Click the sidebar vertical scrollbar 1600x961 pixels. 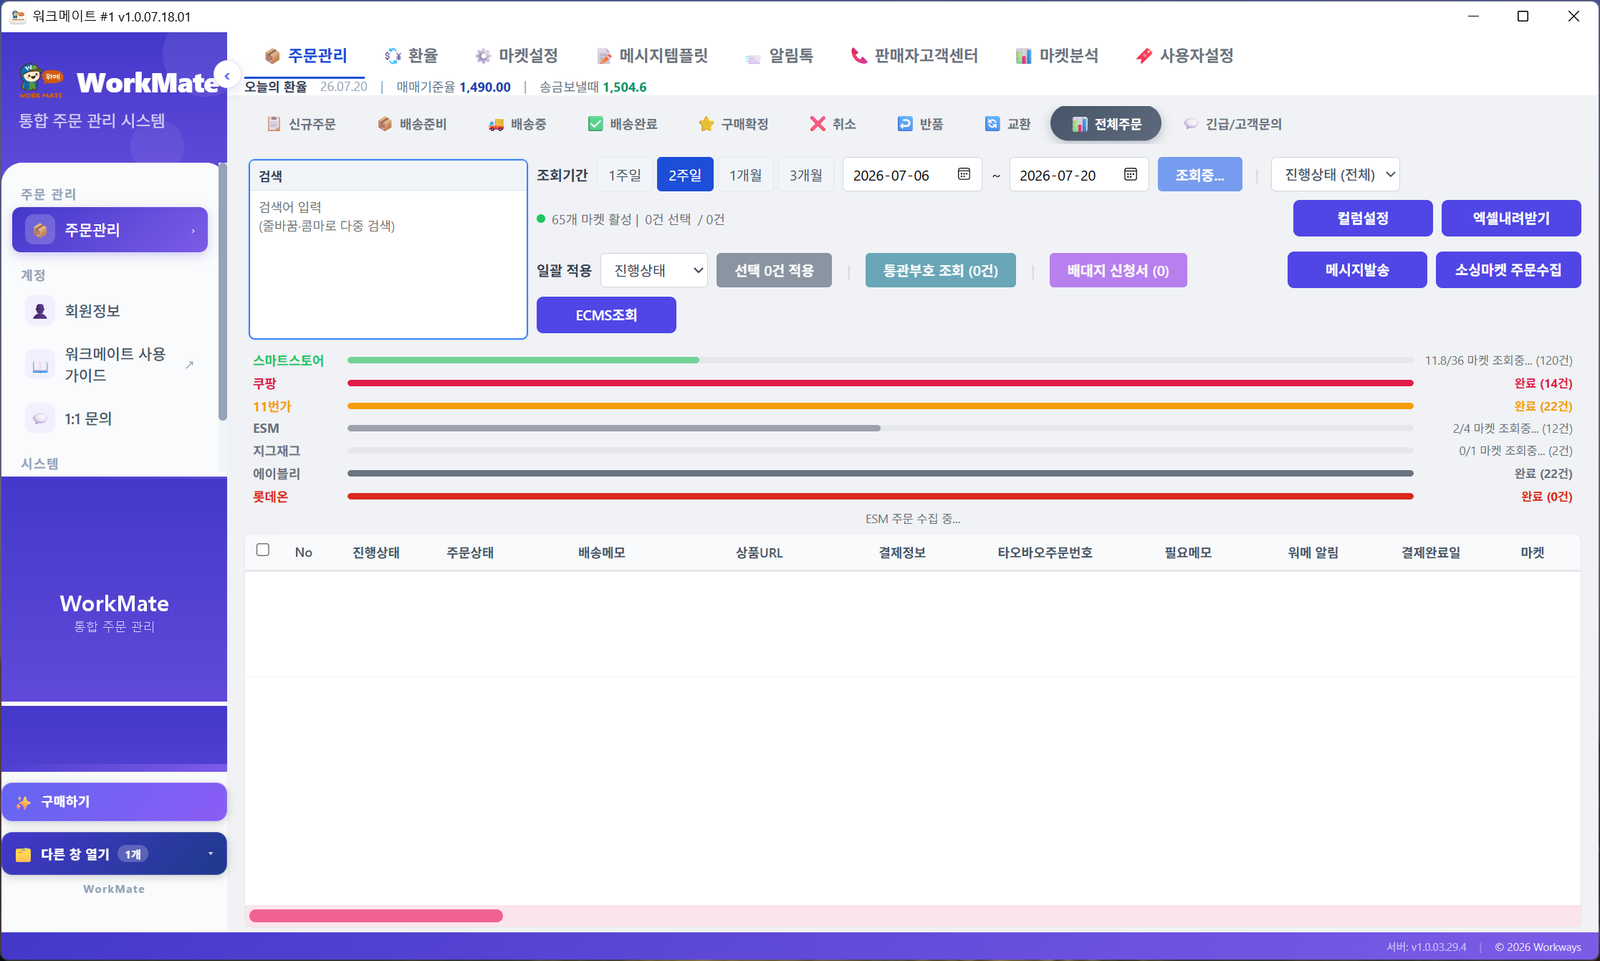pos(222,294)
